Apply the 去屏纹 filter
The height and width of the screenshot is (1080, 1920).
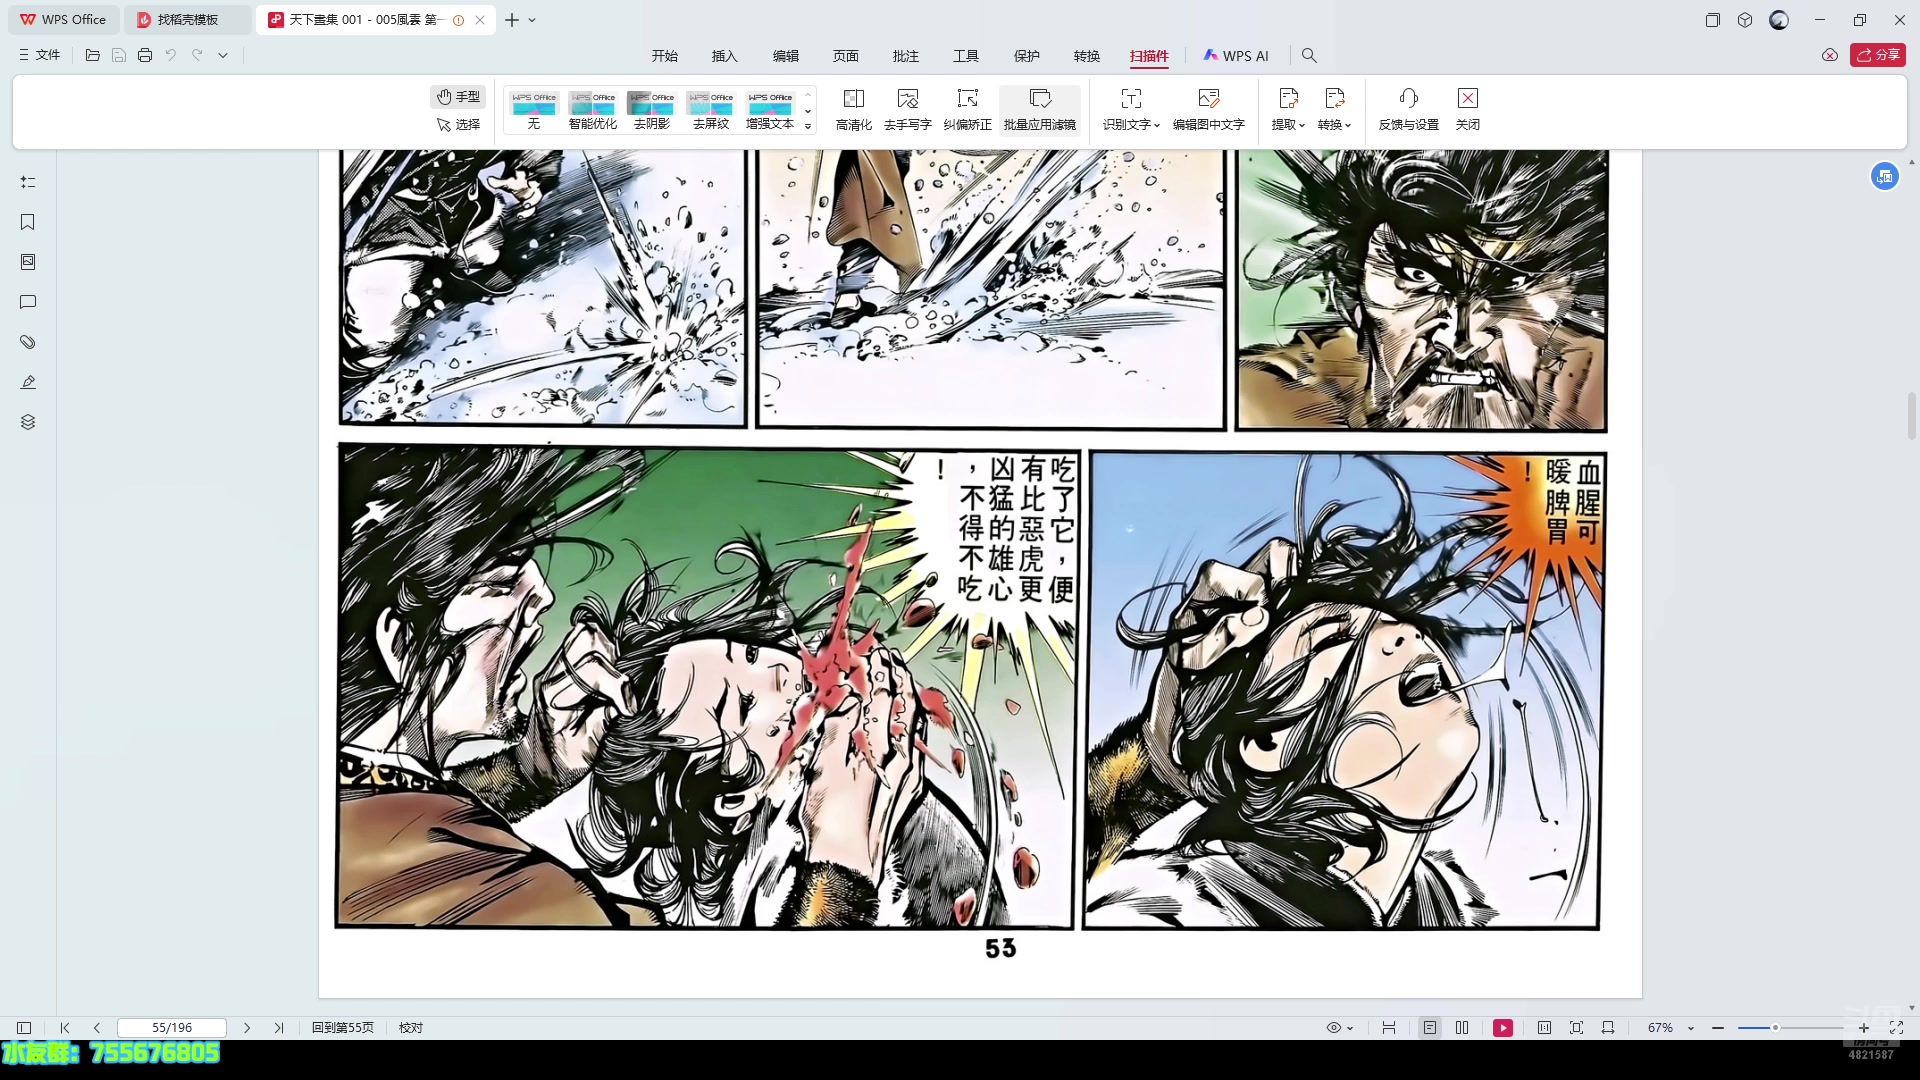click(711, 111)
